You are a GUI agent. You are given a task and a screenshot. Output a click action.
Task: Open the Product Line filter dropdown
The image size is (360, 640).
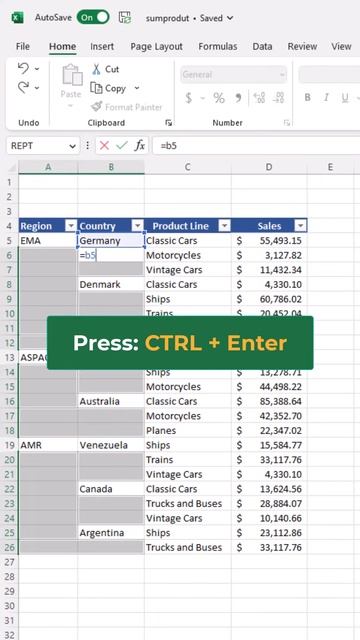click(224, 226)
